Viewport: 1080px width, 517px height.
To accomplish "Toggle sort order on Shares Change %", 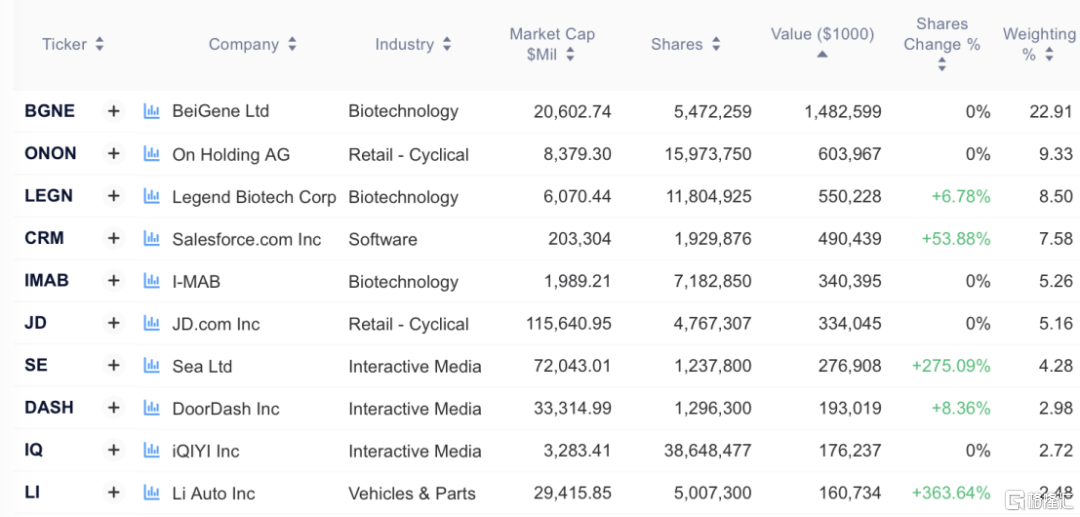I will coord(942,44).
